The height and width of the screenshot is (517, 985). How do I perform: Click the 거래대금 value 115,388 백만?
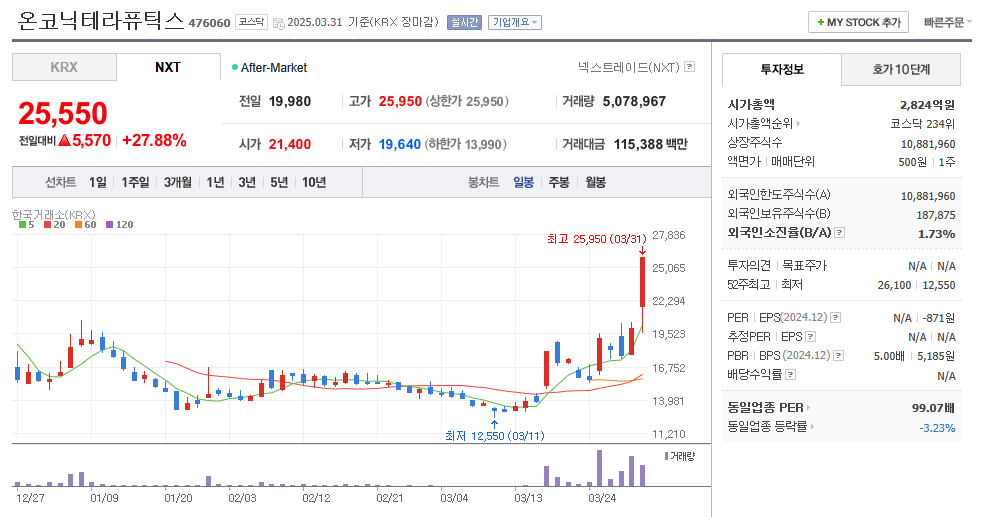click(651, 144)
